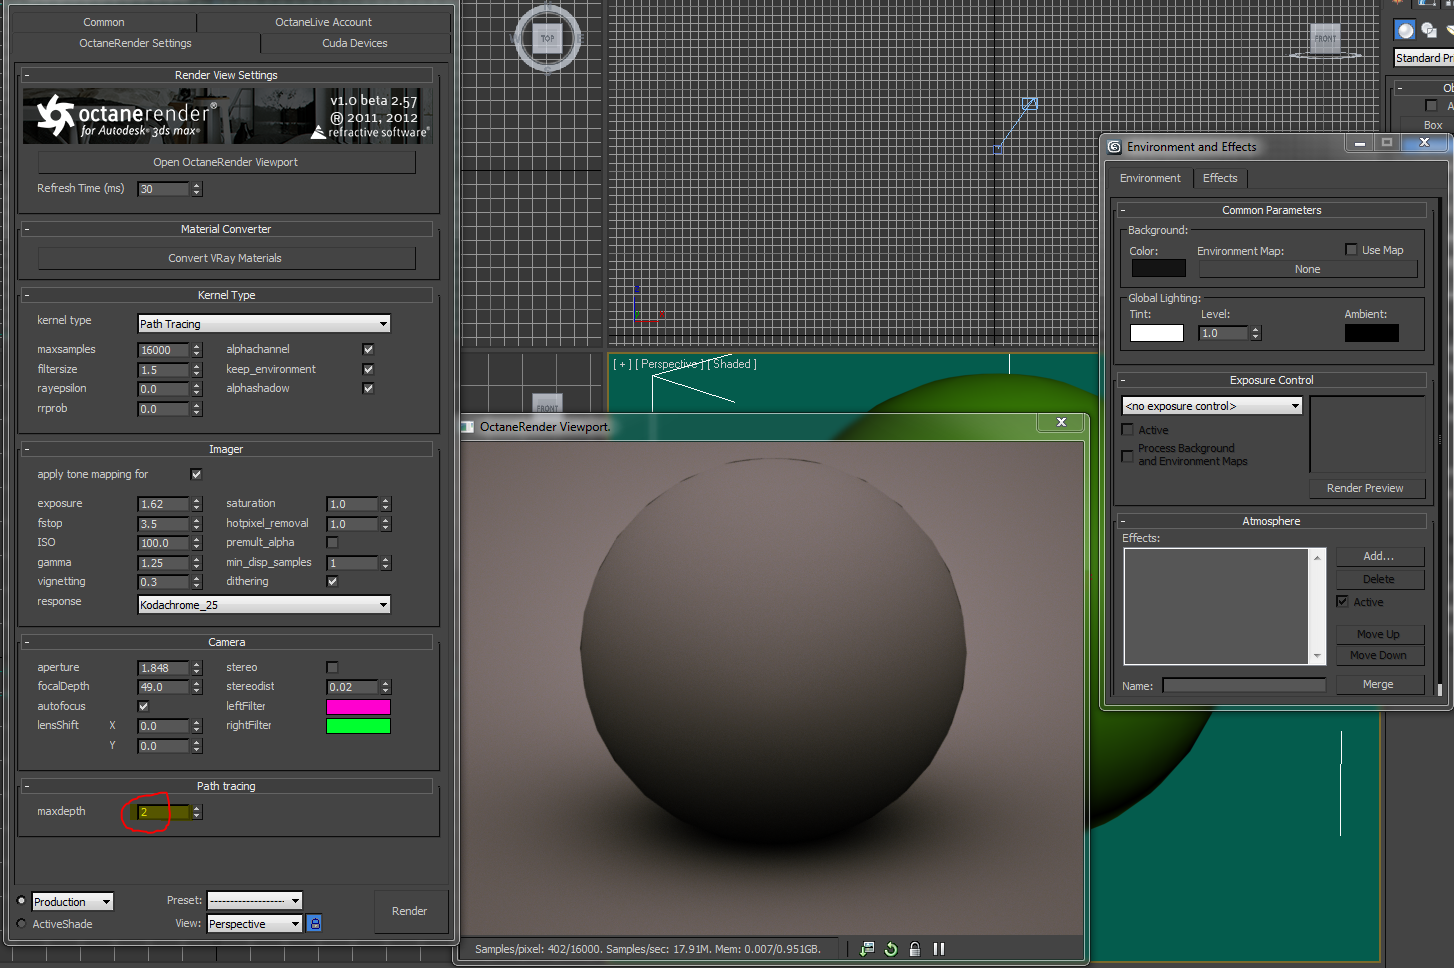Switch to the Effects tab
Screen dimensions: 1454x968
1220,178
